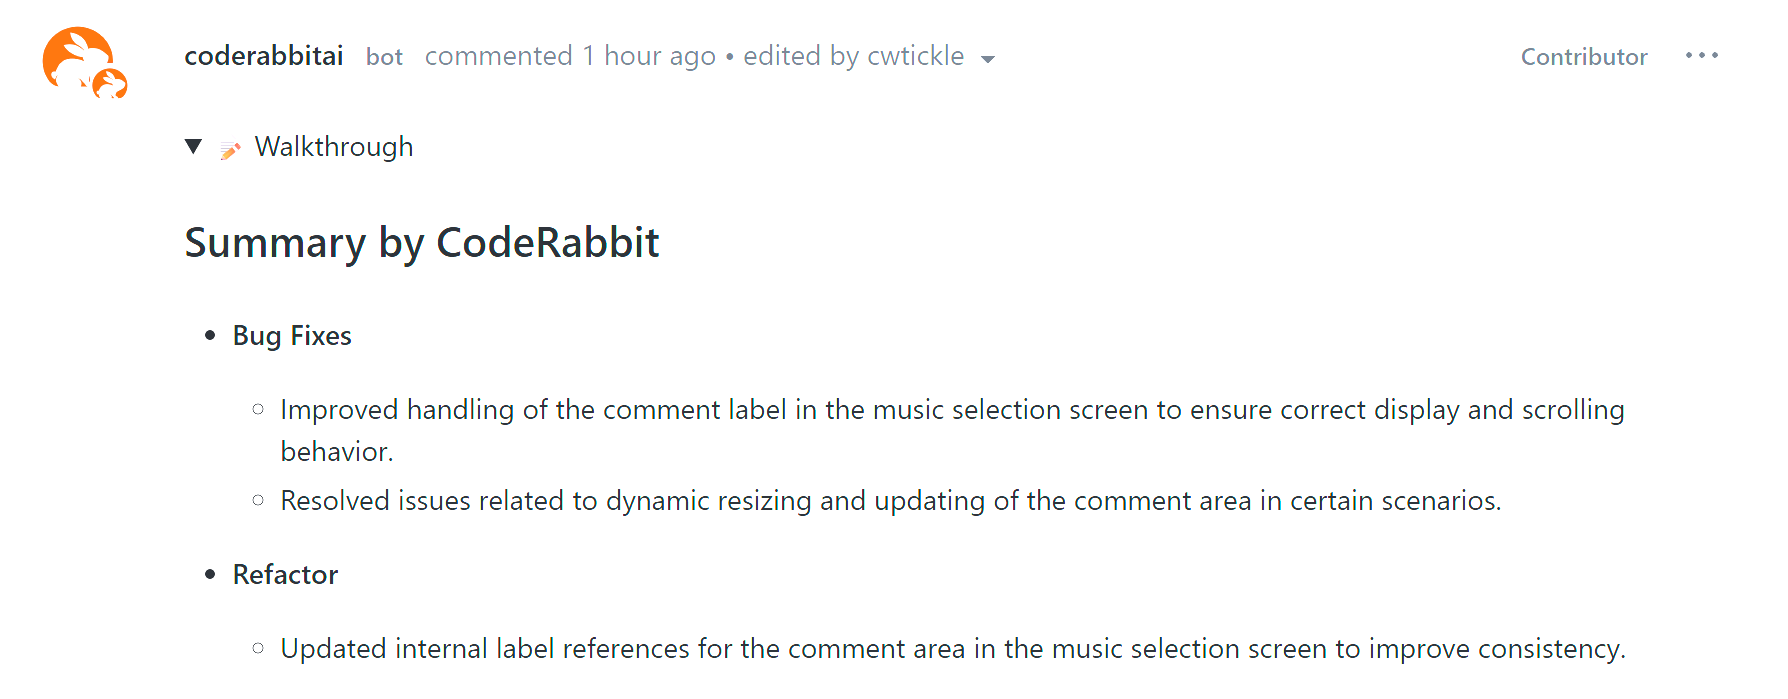Click the Refactor bullet heading
The width and height of the screenshot is (1788, 699).
285,575
